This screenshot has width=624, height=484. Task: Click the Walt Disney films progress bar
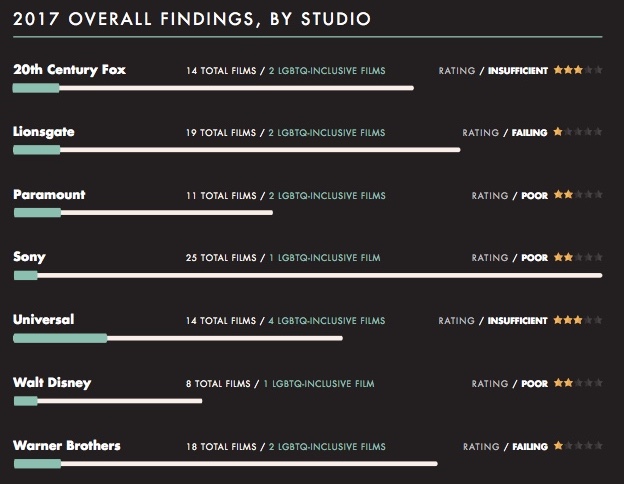pos(108,401)
